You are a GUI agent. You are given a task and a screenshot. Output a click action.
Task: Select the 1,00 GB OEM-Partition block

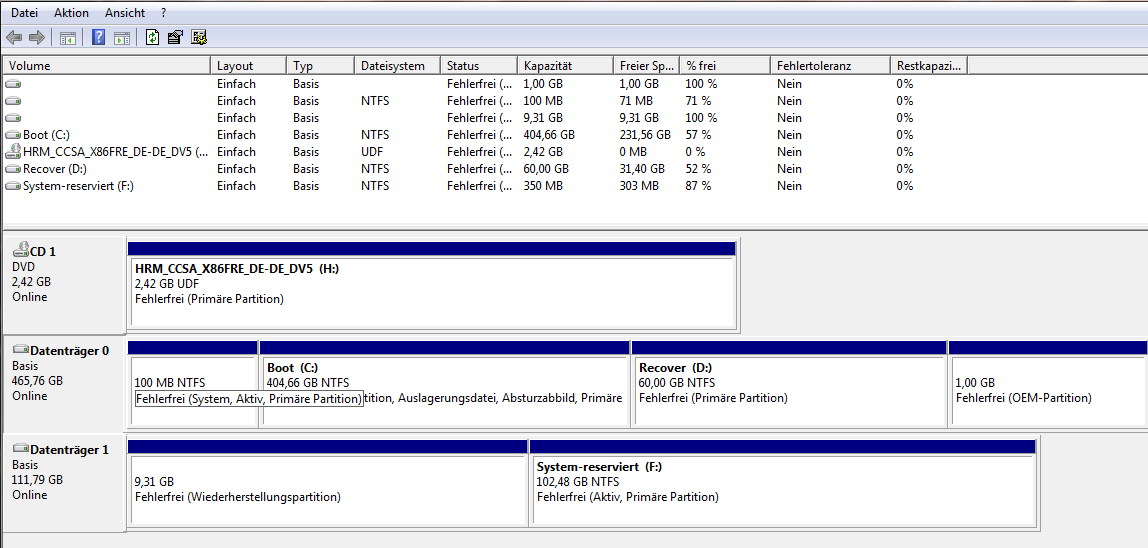click(x=1046, y=390)
